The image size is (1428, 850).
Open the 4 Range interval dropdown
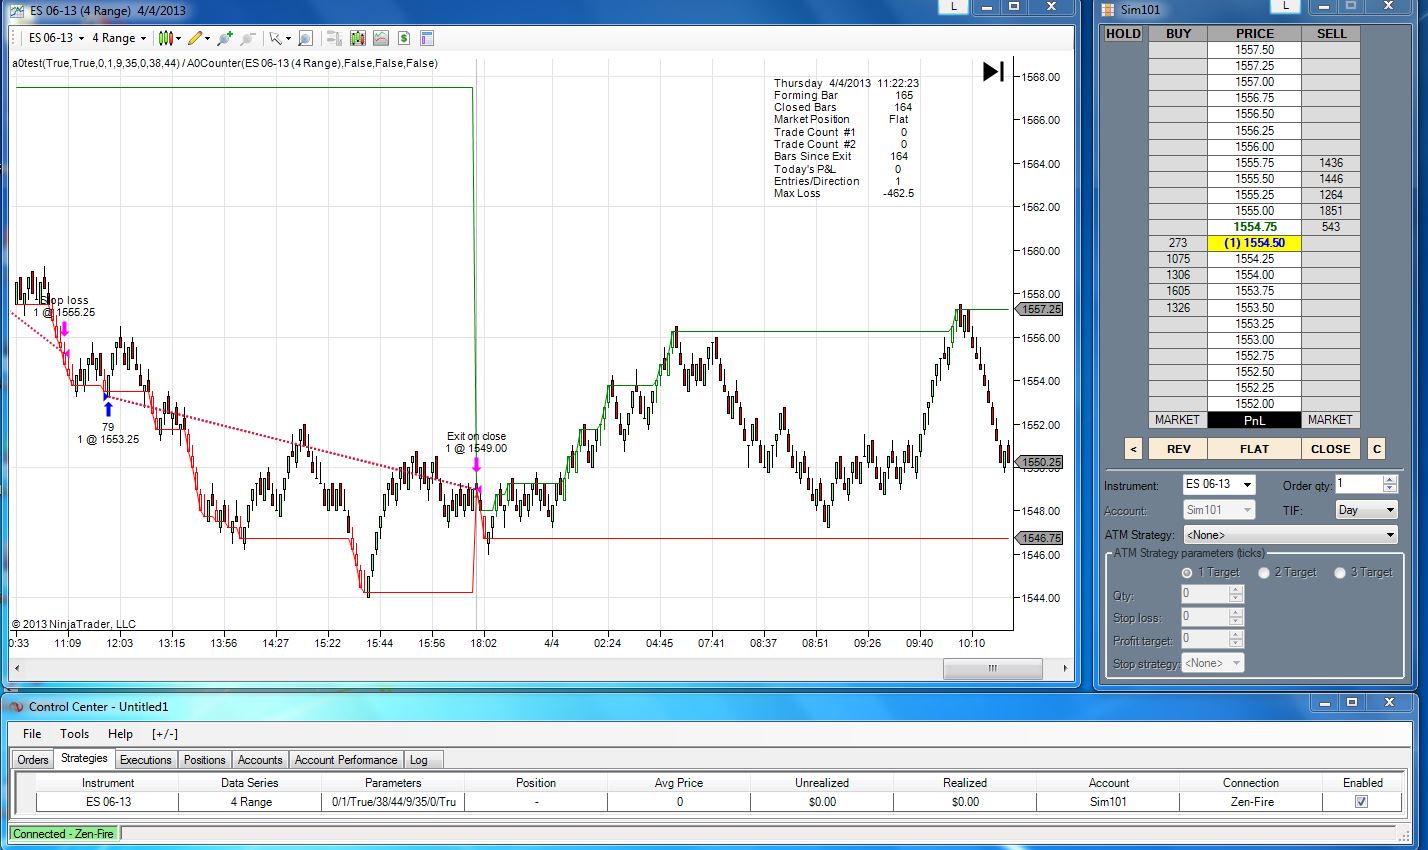tap(119, 38)
